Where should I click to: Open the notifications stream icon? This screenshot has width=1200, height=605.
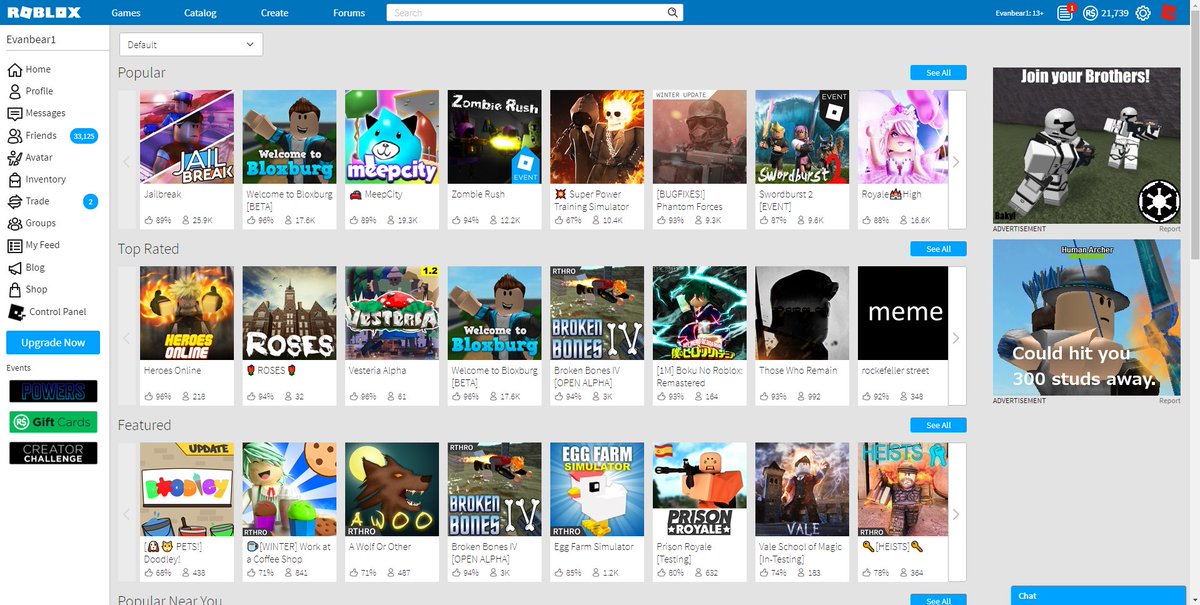click(1066, 13)
